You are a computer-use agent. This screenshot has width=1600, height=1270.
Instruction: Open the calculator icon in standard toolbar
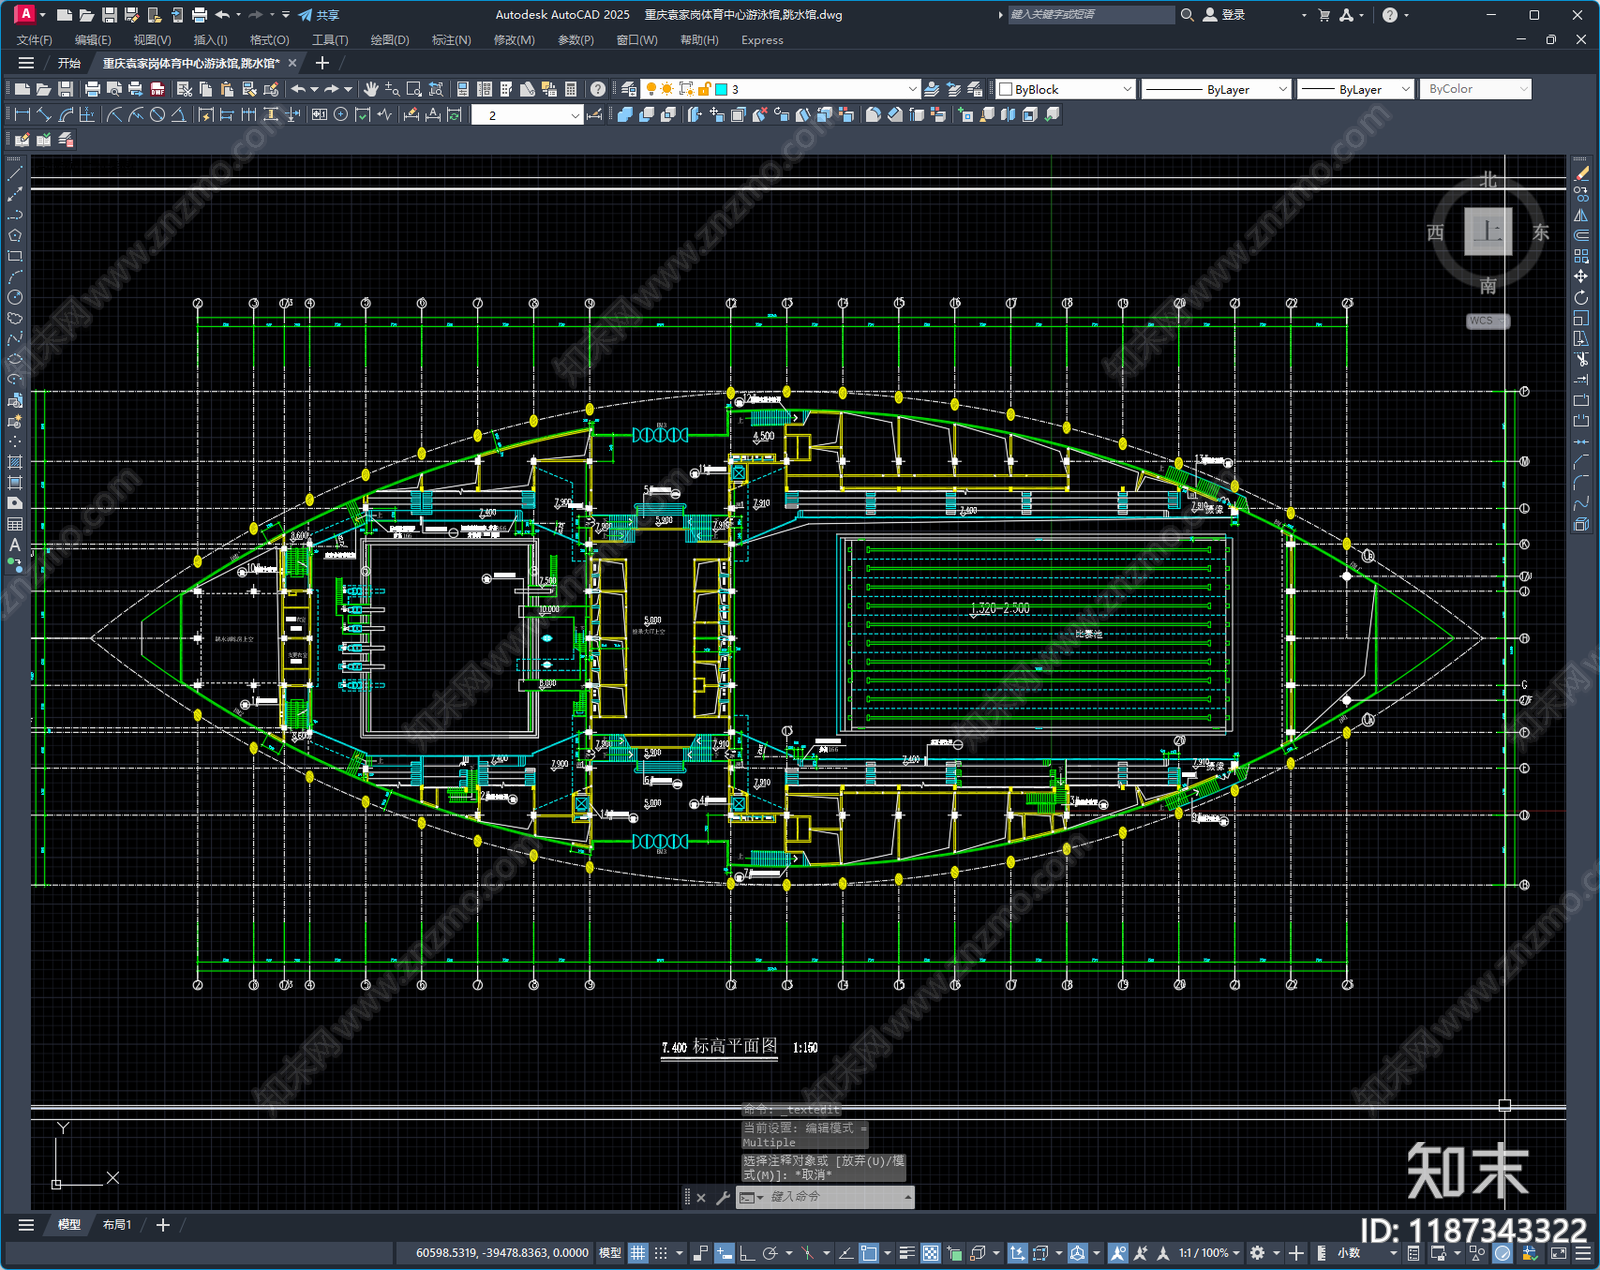point(571,89)
